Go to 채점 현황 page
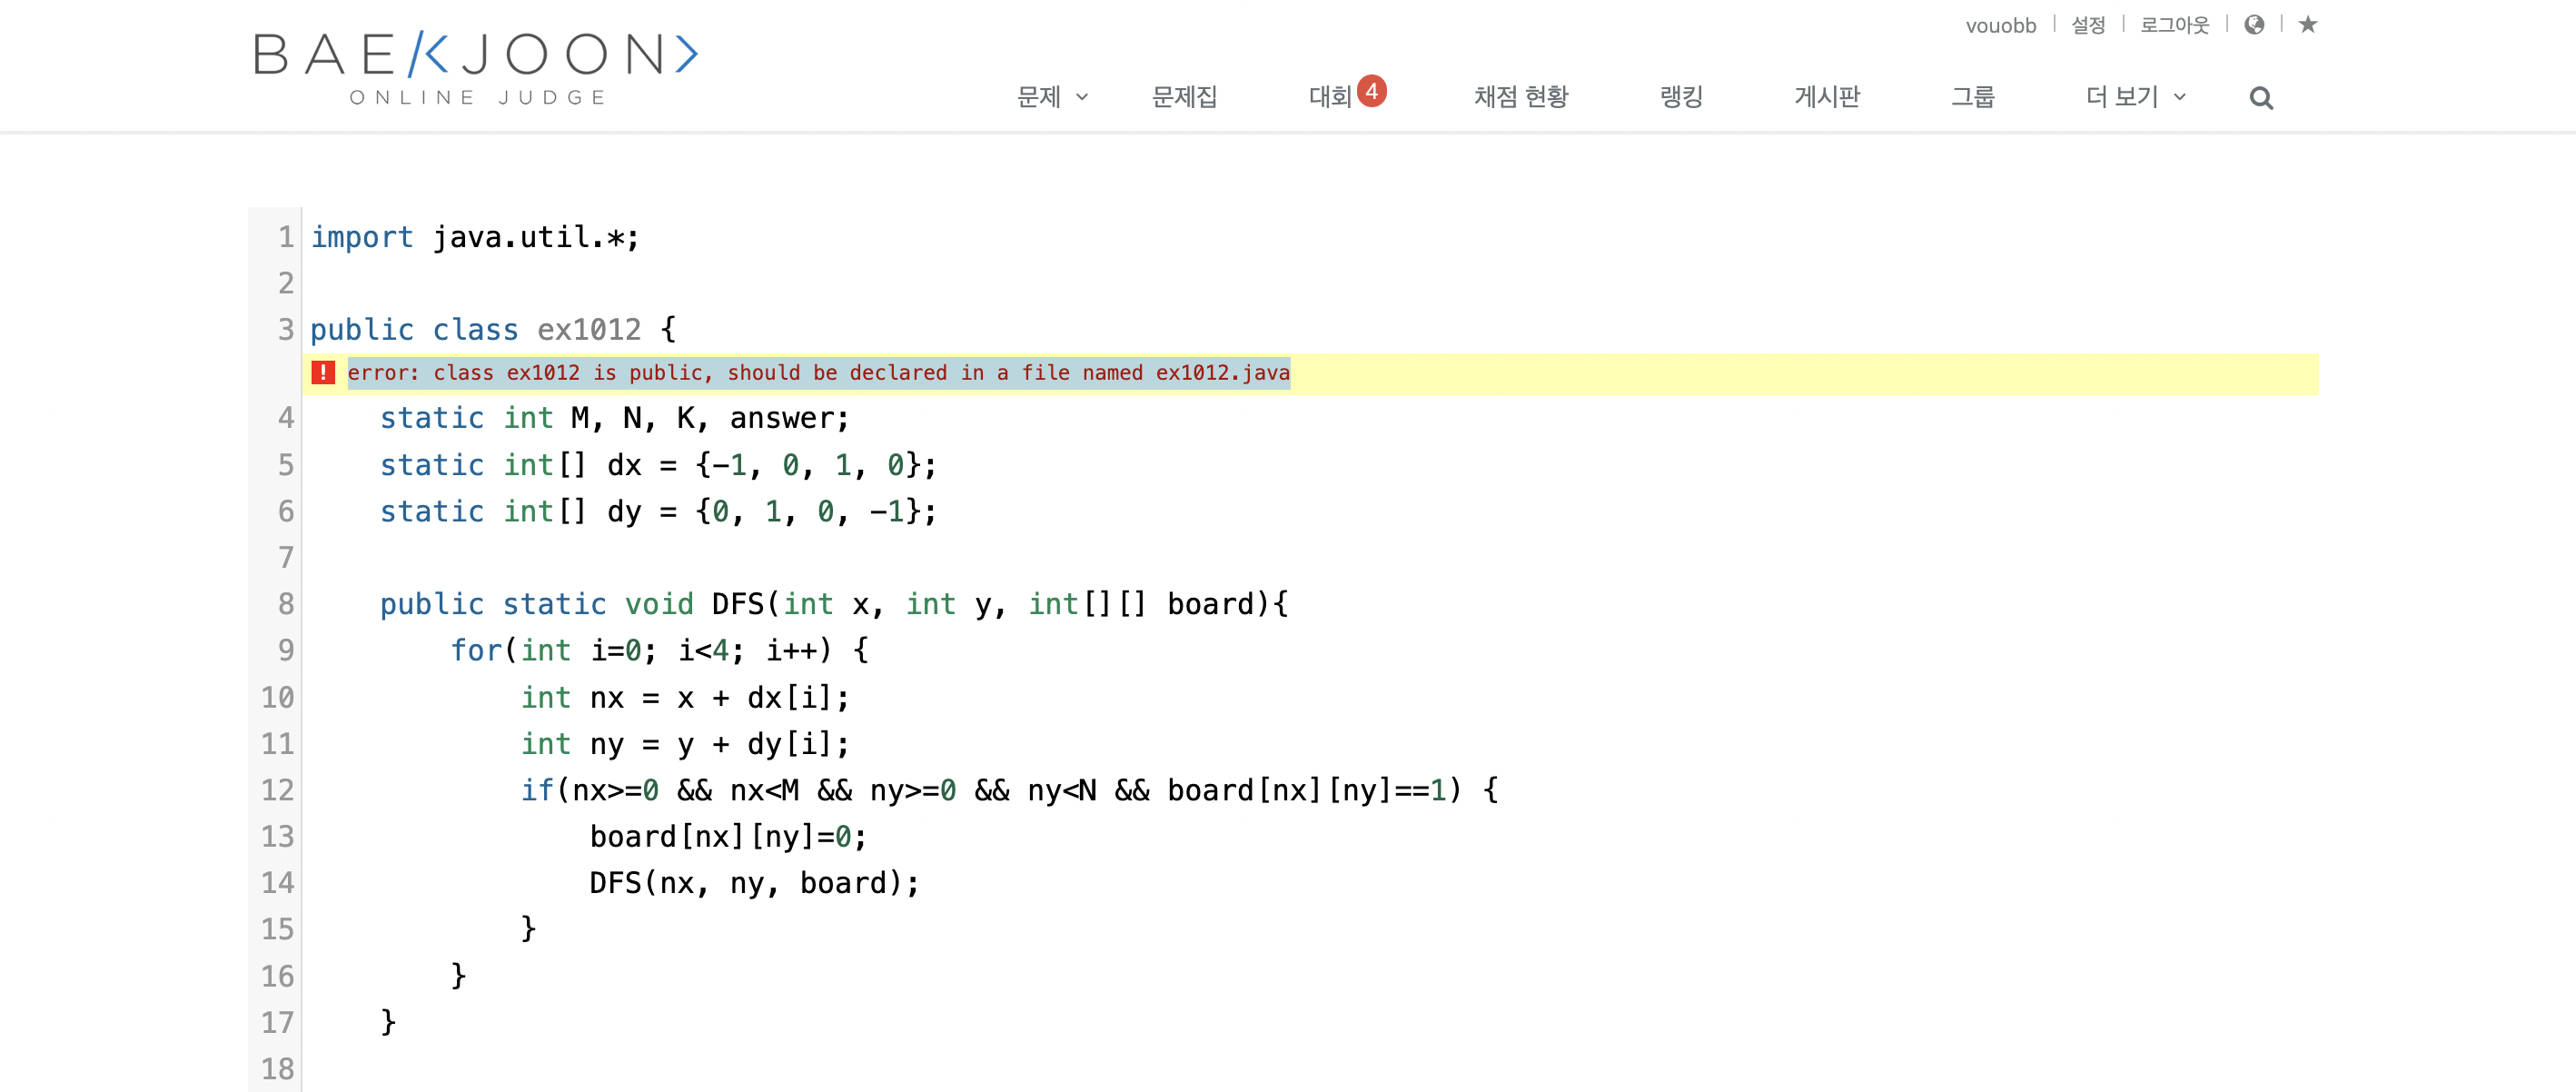This screenshot has width=2576, height=1092. [x=1520, y=97]
